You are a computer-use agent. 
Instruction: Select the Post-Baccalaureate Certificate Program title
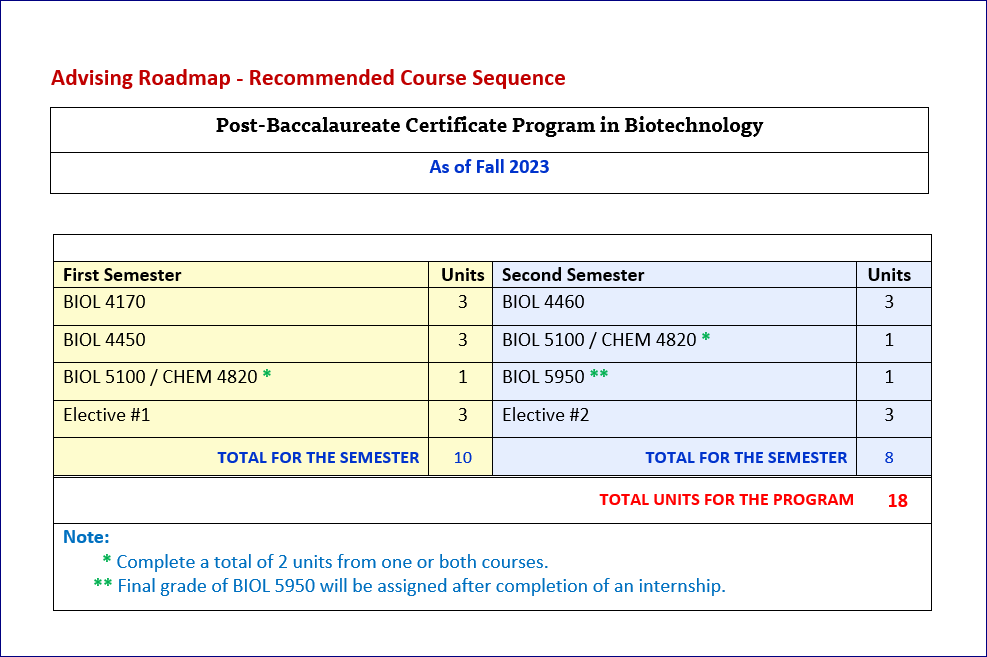pos(489,126)
